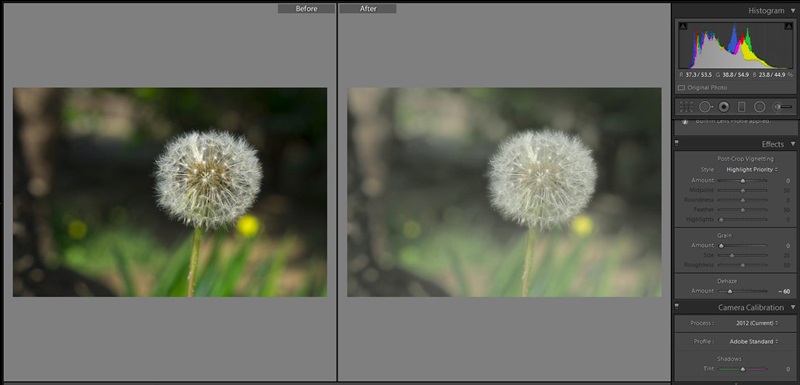This screenshot has width=800, height=385.
Task: Click the Grain Size value 25
Action: (x=787, y=255)
